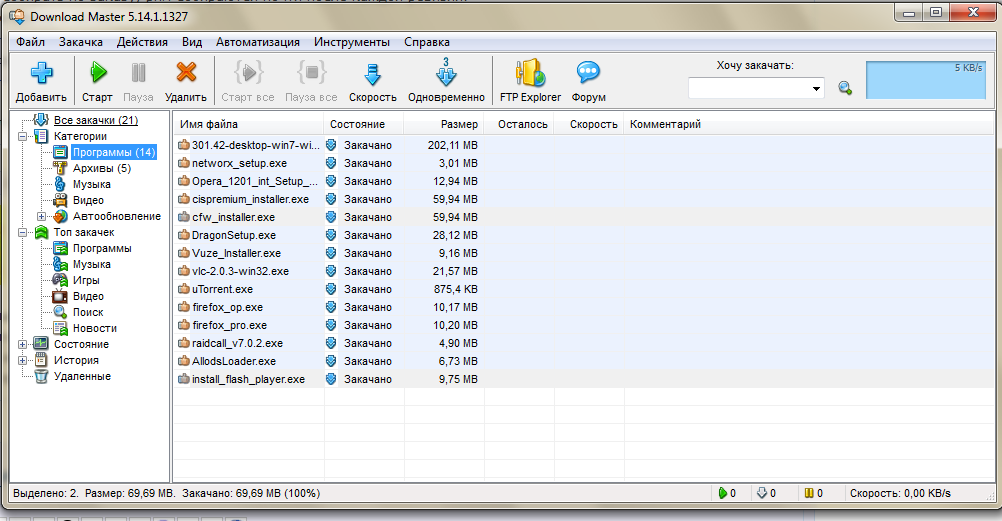Click the blue speed graph panel
The height and width of the screenshot is (521, 1002).
(925, 80)
